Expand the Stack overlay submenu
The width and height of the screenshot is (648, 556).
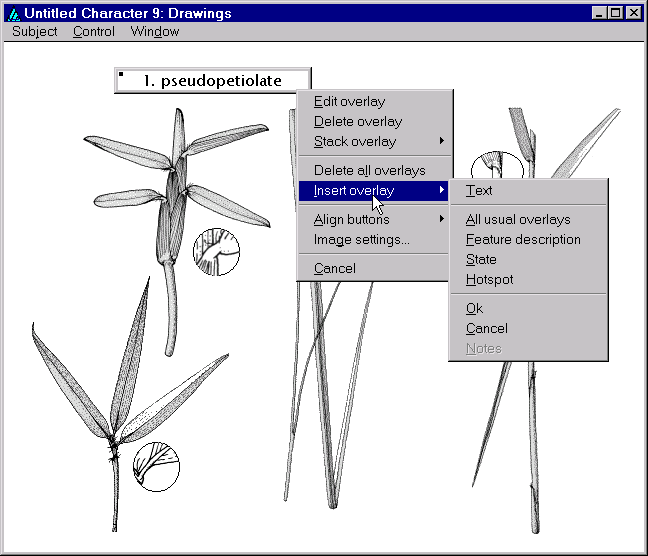click(x=355, y=141)
